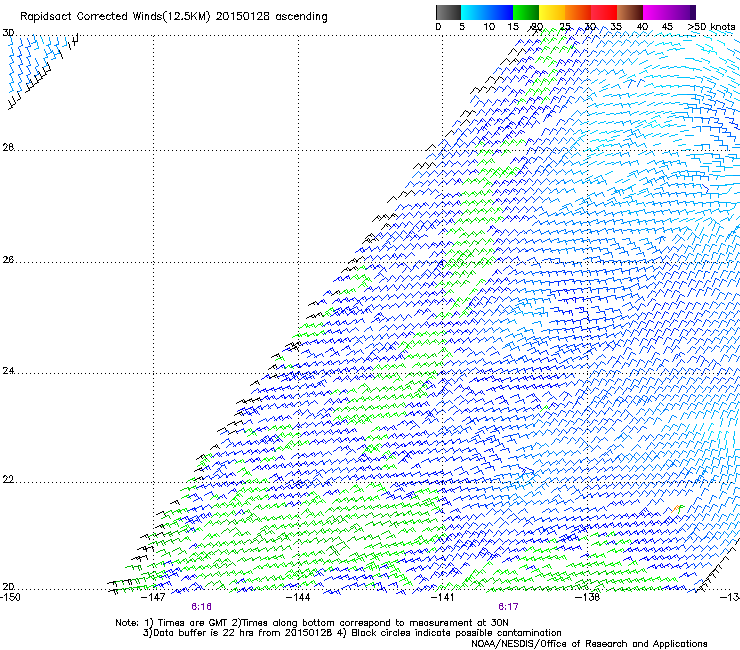Screen dimensions: 740x650
Task: Click the gray 0-5 knots legend swatch
Action: coord(448,12)
